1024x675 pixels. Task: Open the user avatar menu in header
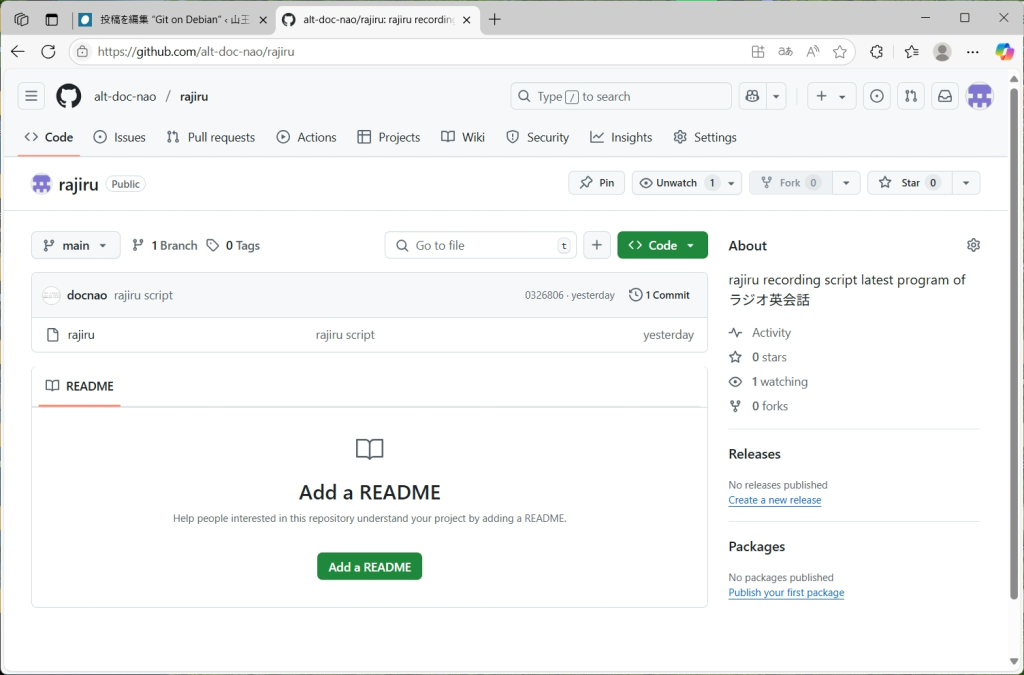[x=980, y=96]
